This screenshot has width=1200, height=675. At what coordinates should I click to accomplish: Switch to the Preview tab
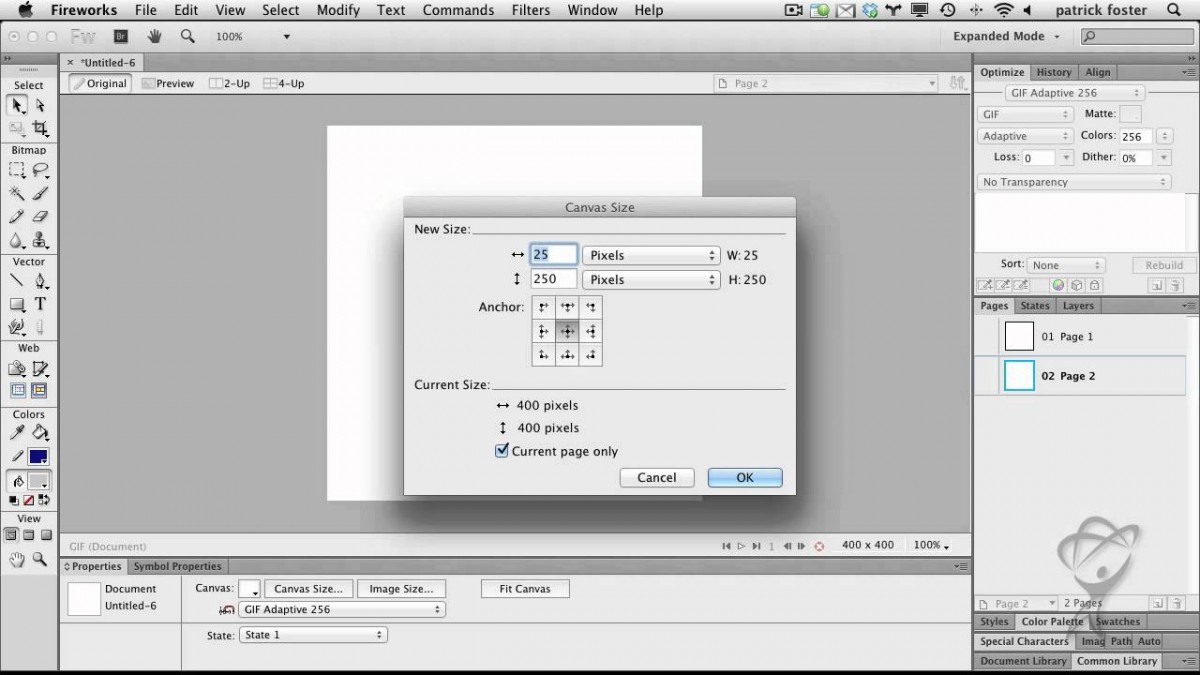[168, 84]
